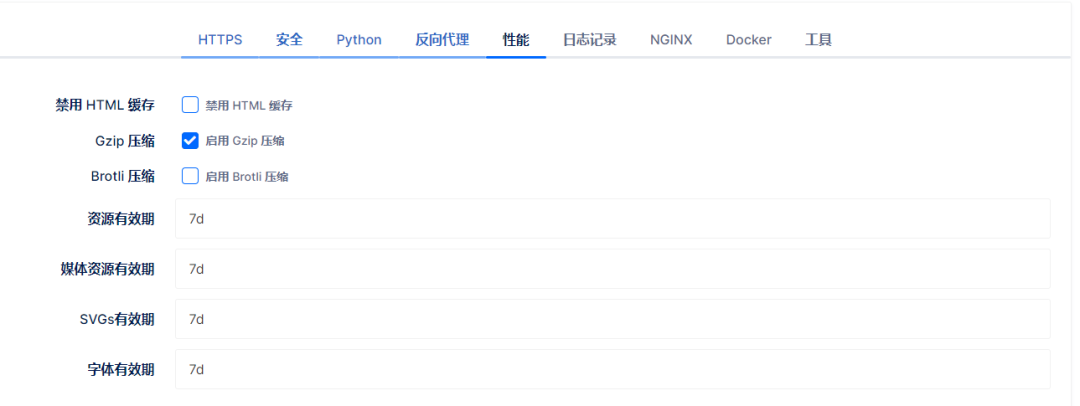Select the Python tab
Image resolution: width=1080 pixels, height=406 pixels.
coord(359,40)
